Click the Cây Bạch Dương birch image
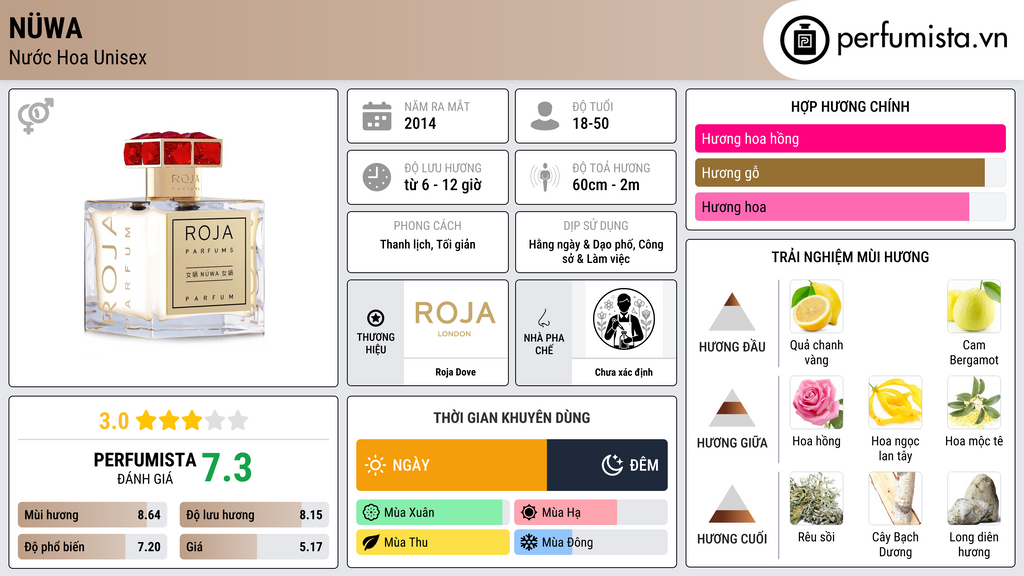 tap(895, 498)
